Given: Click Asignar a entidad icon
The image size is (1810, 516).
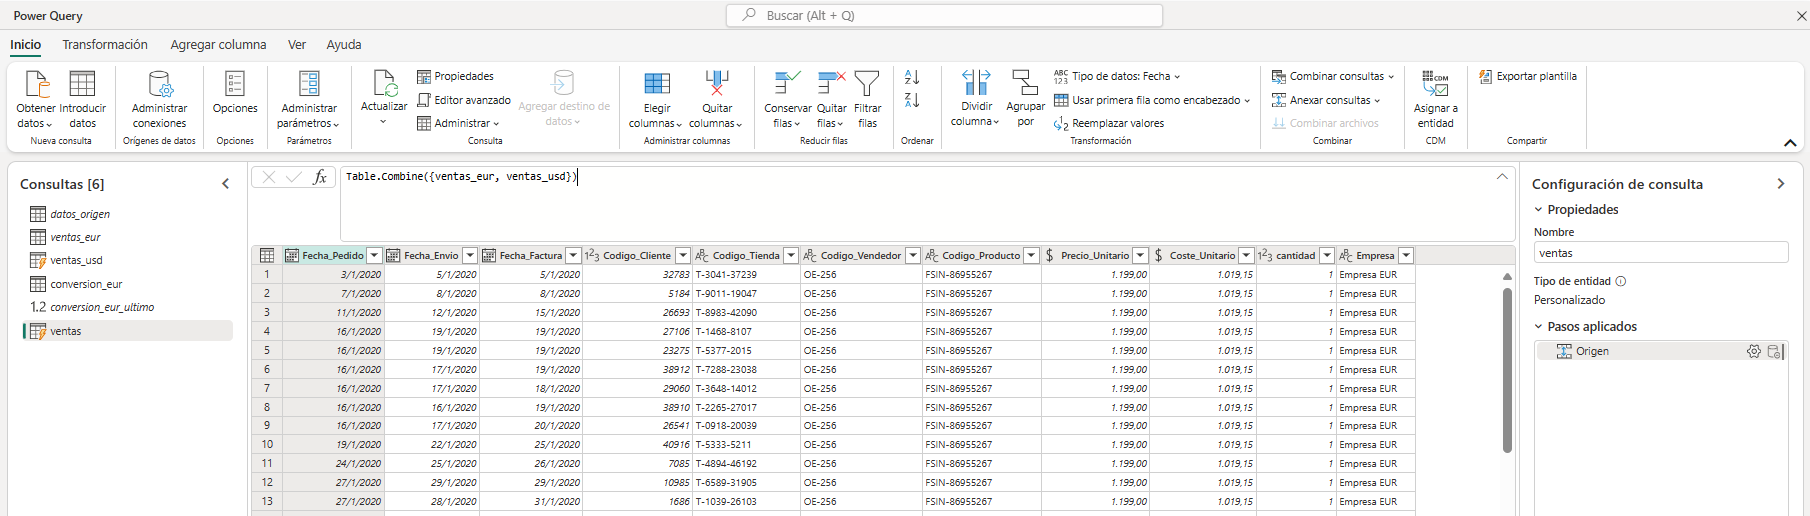Looking at the screenshot, I should (1435, 85).
